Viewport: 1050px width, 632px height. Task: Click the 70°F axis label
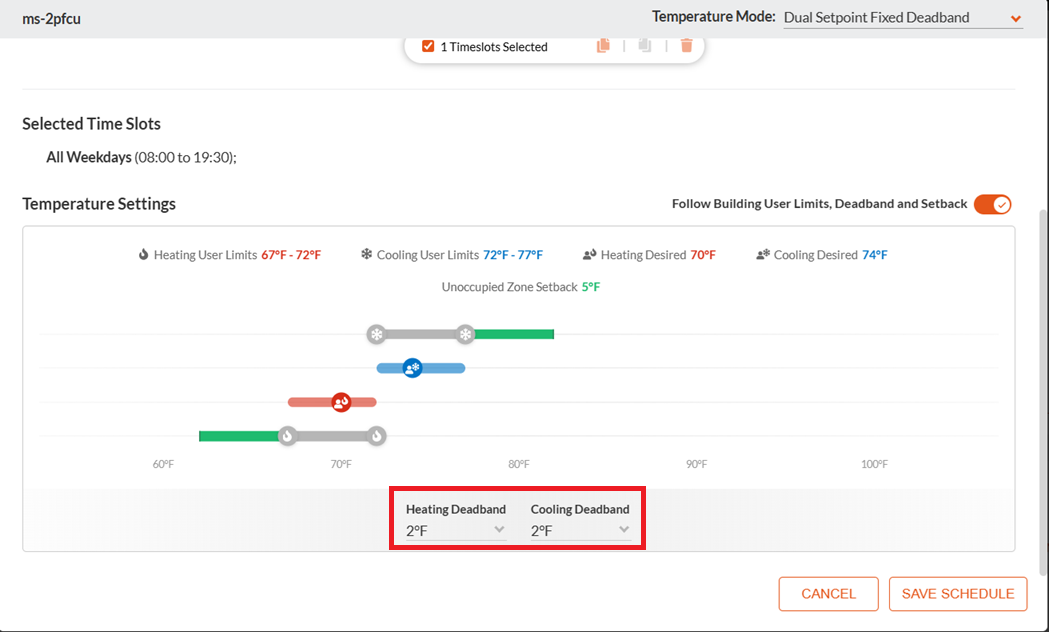[341, 464]
